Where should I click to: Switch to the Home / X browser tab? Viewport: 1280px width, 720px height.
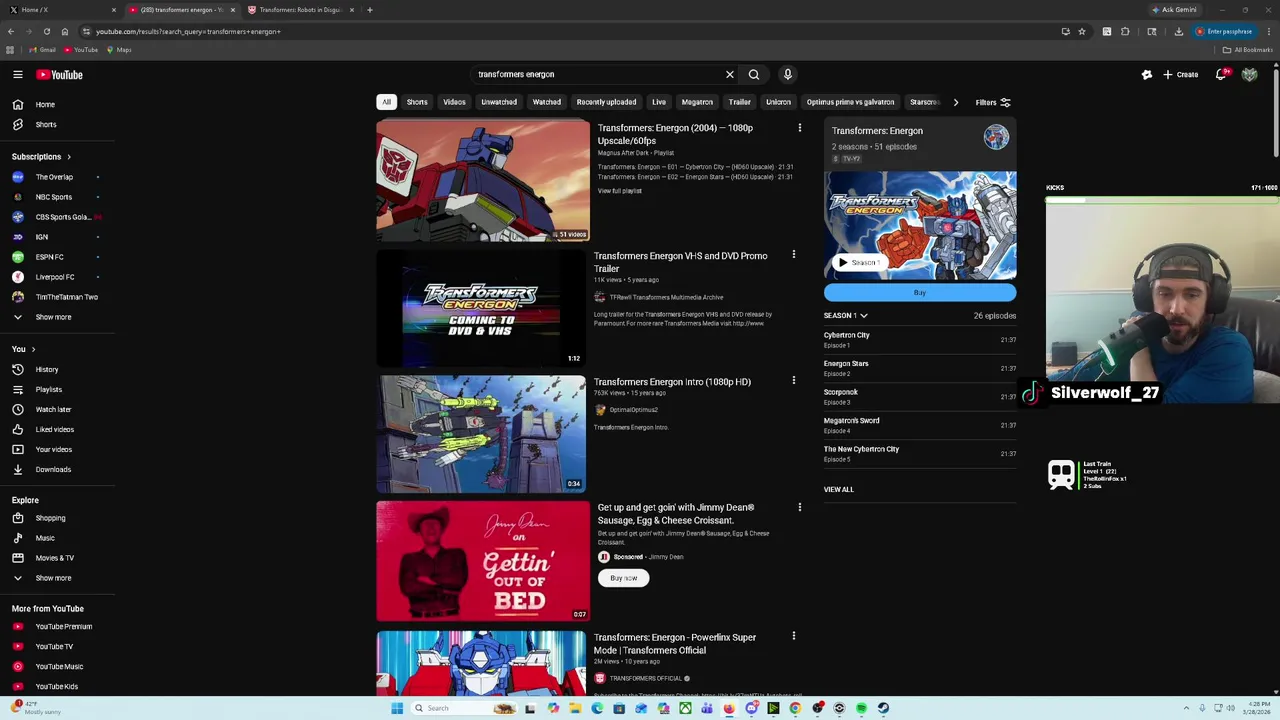point(60,10)
